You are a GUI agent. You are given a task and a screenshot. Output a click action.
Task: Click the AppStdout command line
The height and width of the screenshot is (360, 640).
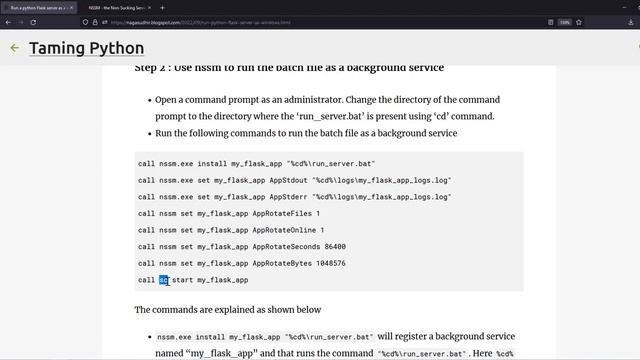[x=295, y=180]
